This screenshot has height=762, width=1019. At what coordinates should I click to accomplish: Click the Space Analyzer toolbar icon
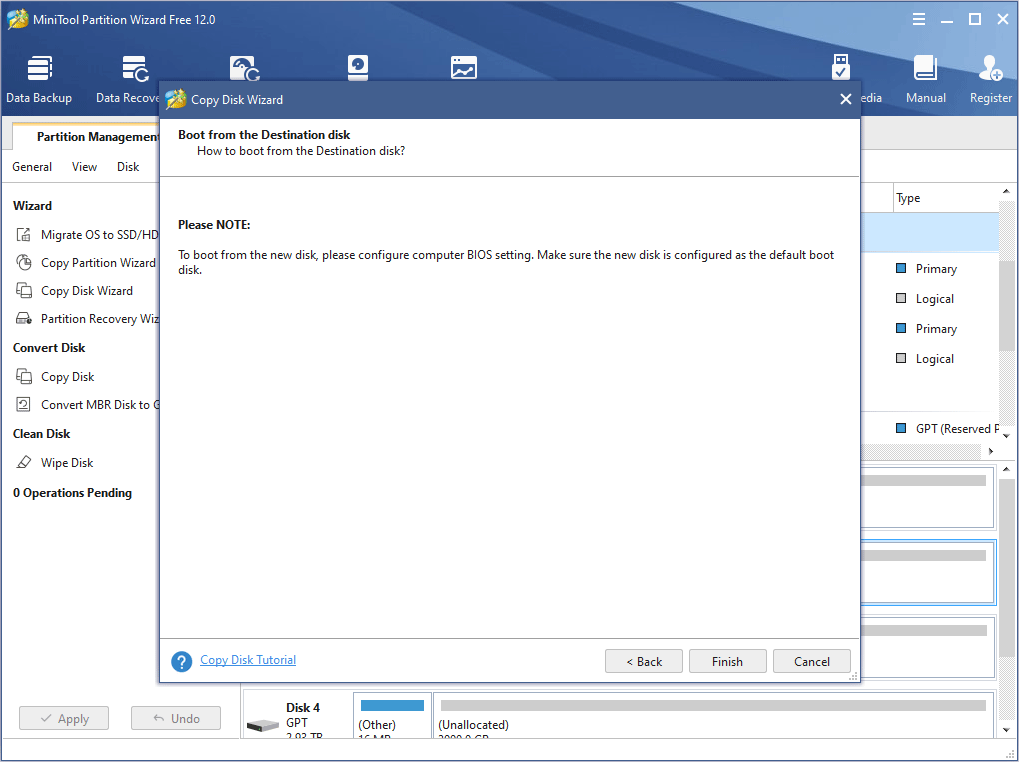tap(464, 68)
